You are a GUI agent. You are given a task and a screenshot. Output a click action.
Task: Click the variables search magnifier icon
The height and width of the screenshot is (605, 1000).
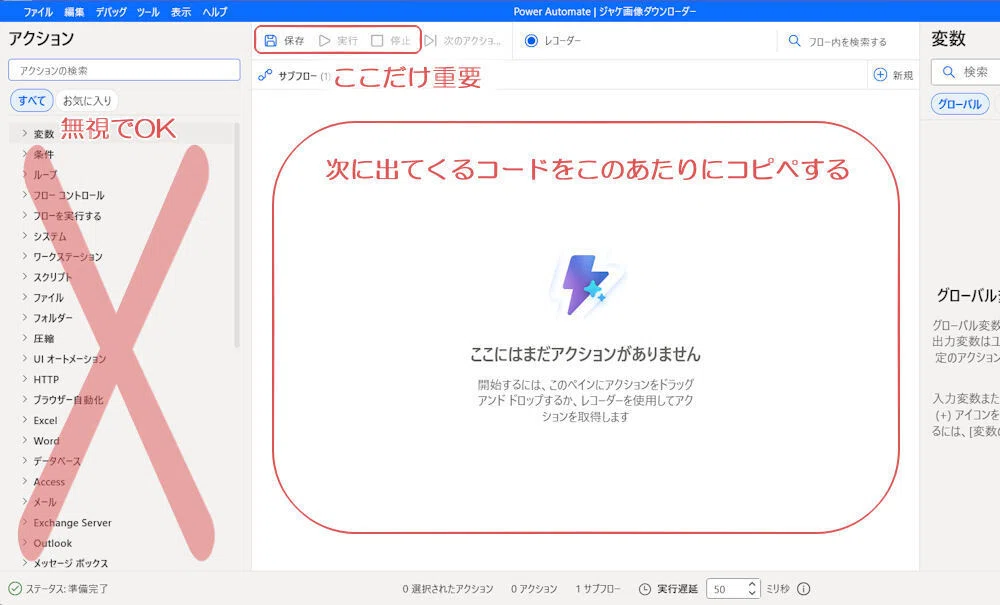(x=949, y=71)
